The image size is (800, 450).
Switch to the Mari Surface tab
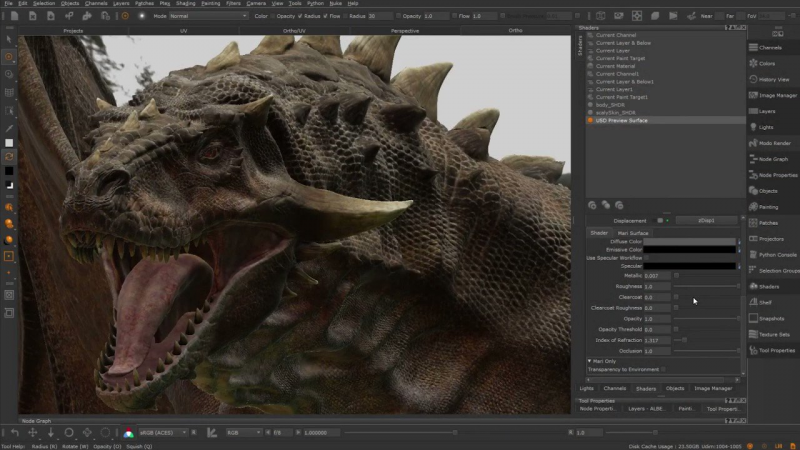(x=632, y=233)
